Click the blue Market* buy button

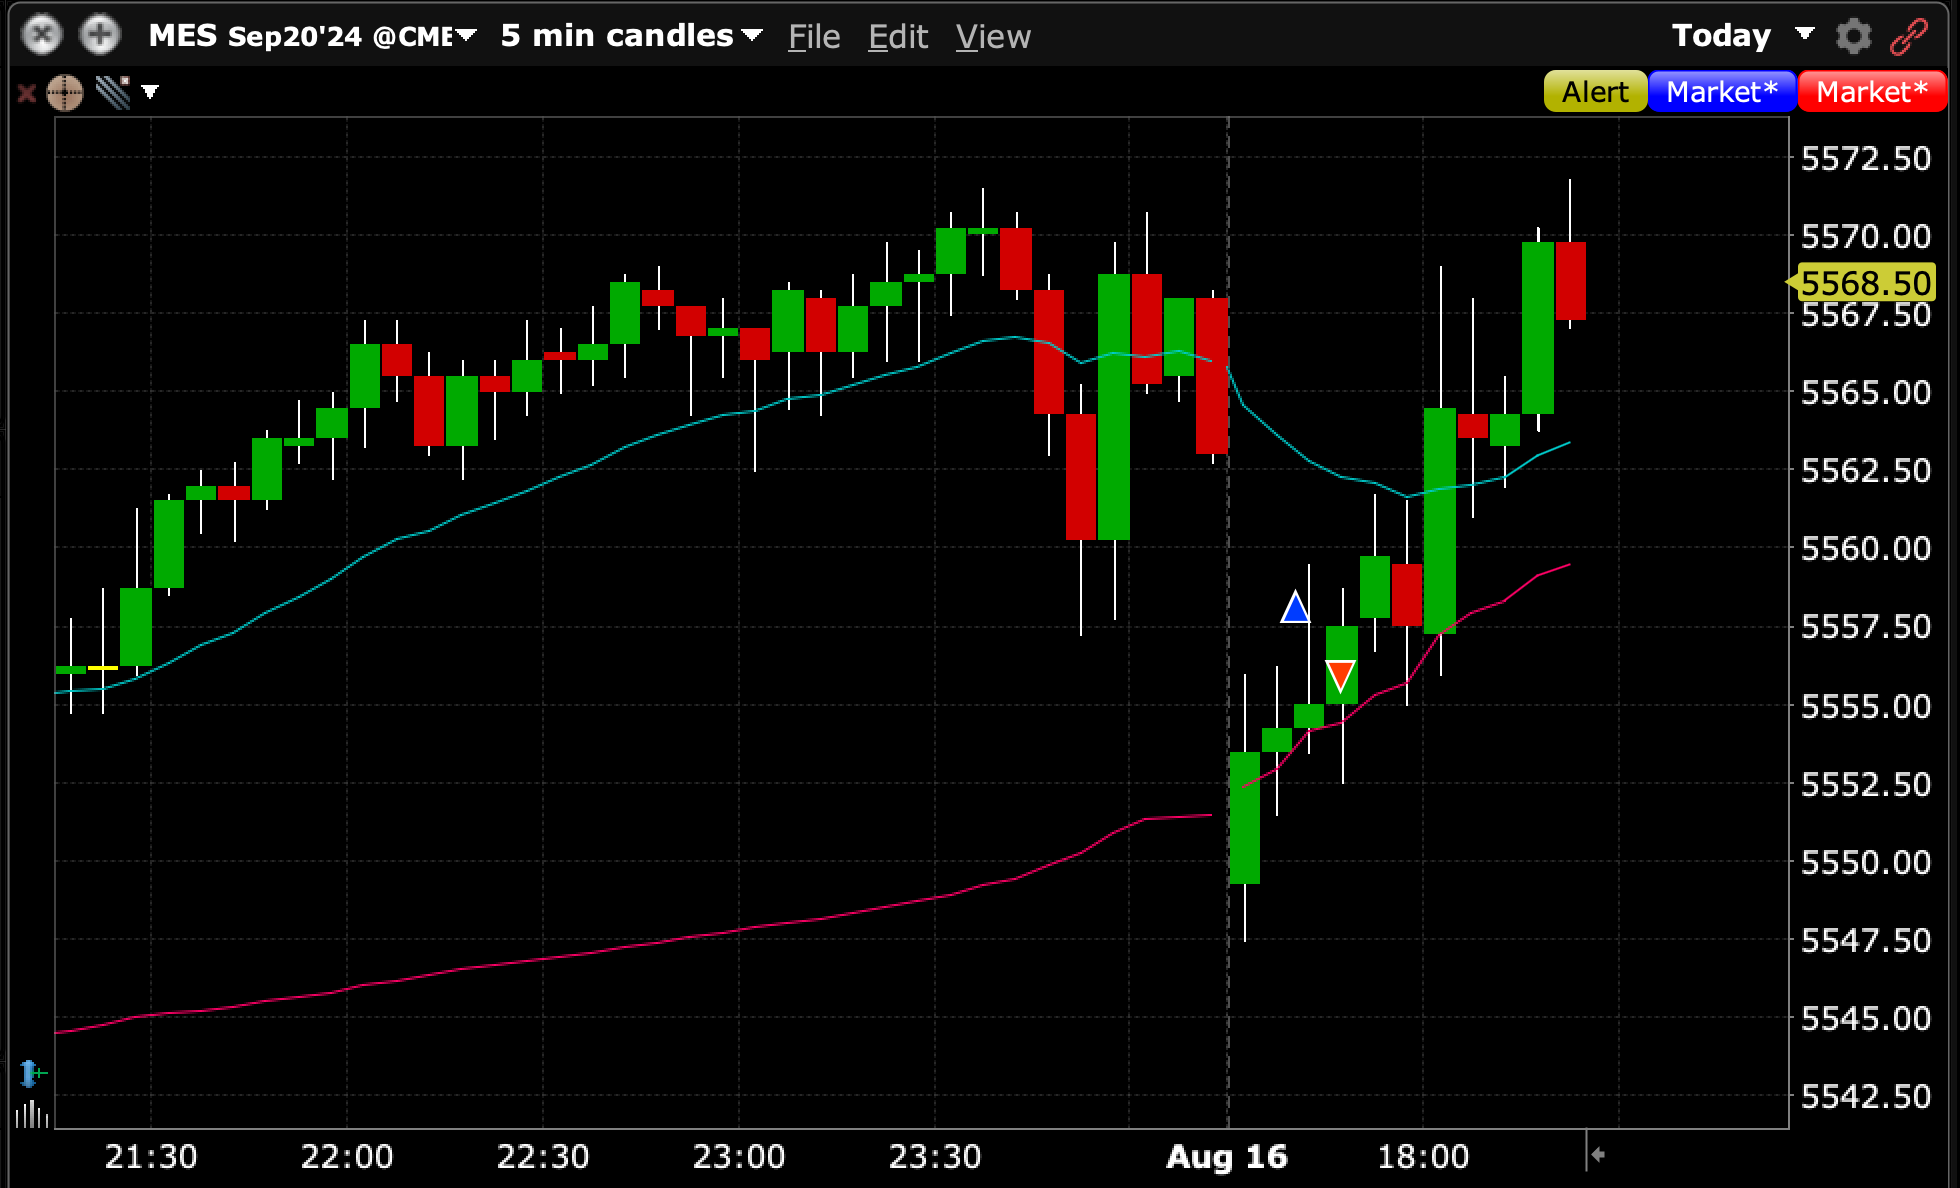coord(1722,92)
